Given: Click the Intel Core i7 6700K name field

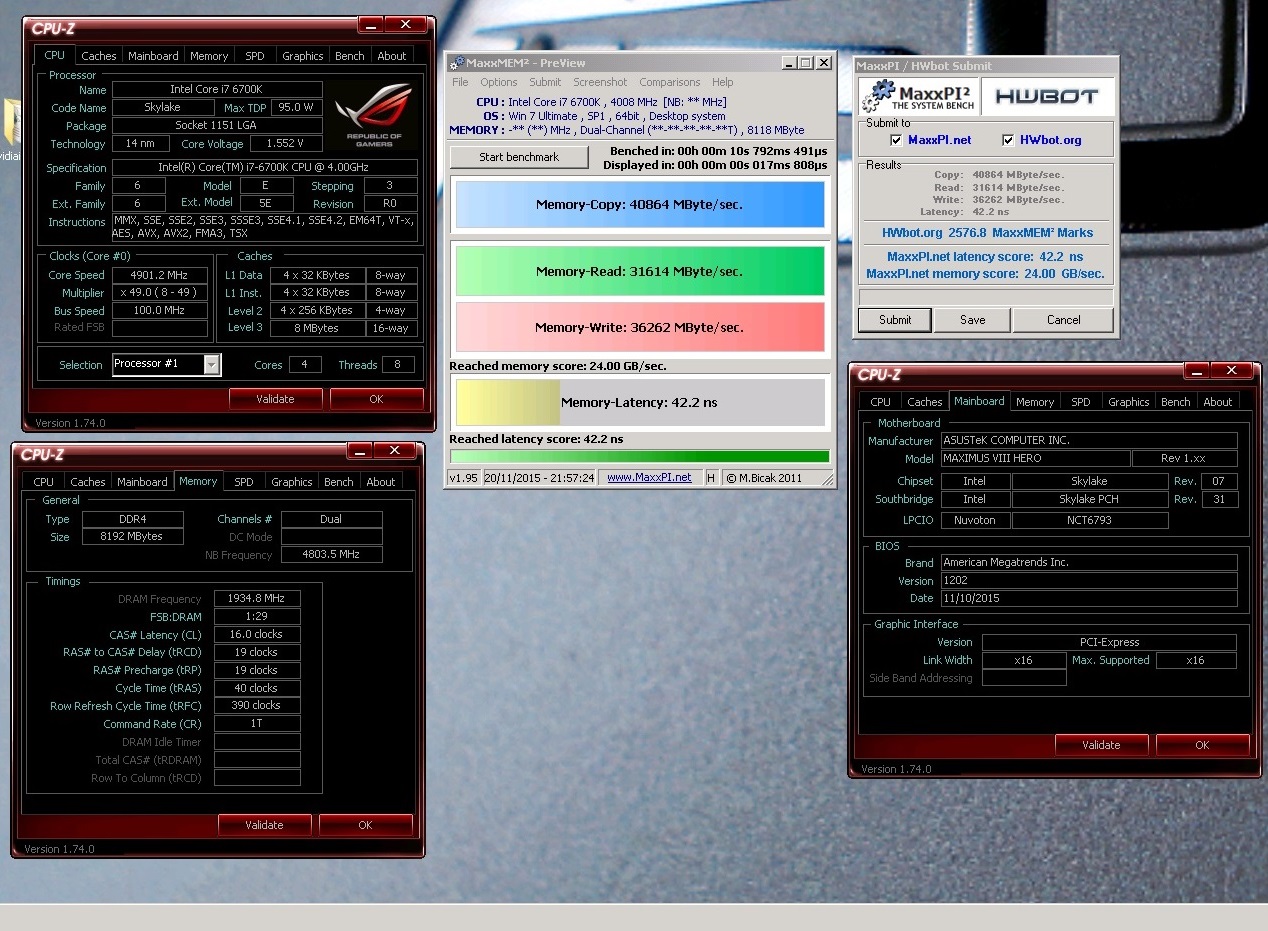Looking at the screenshot, I should tap(217, 90).
